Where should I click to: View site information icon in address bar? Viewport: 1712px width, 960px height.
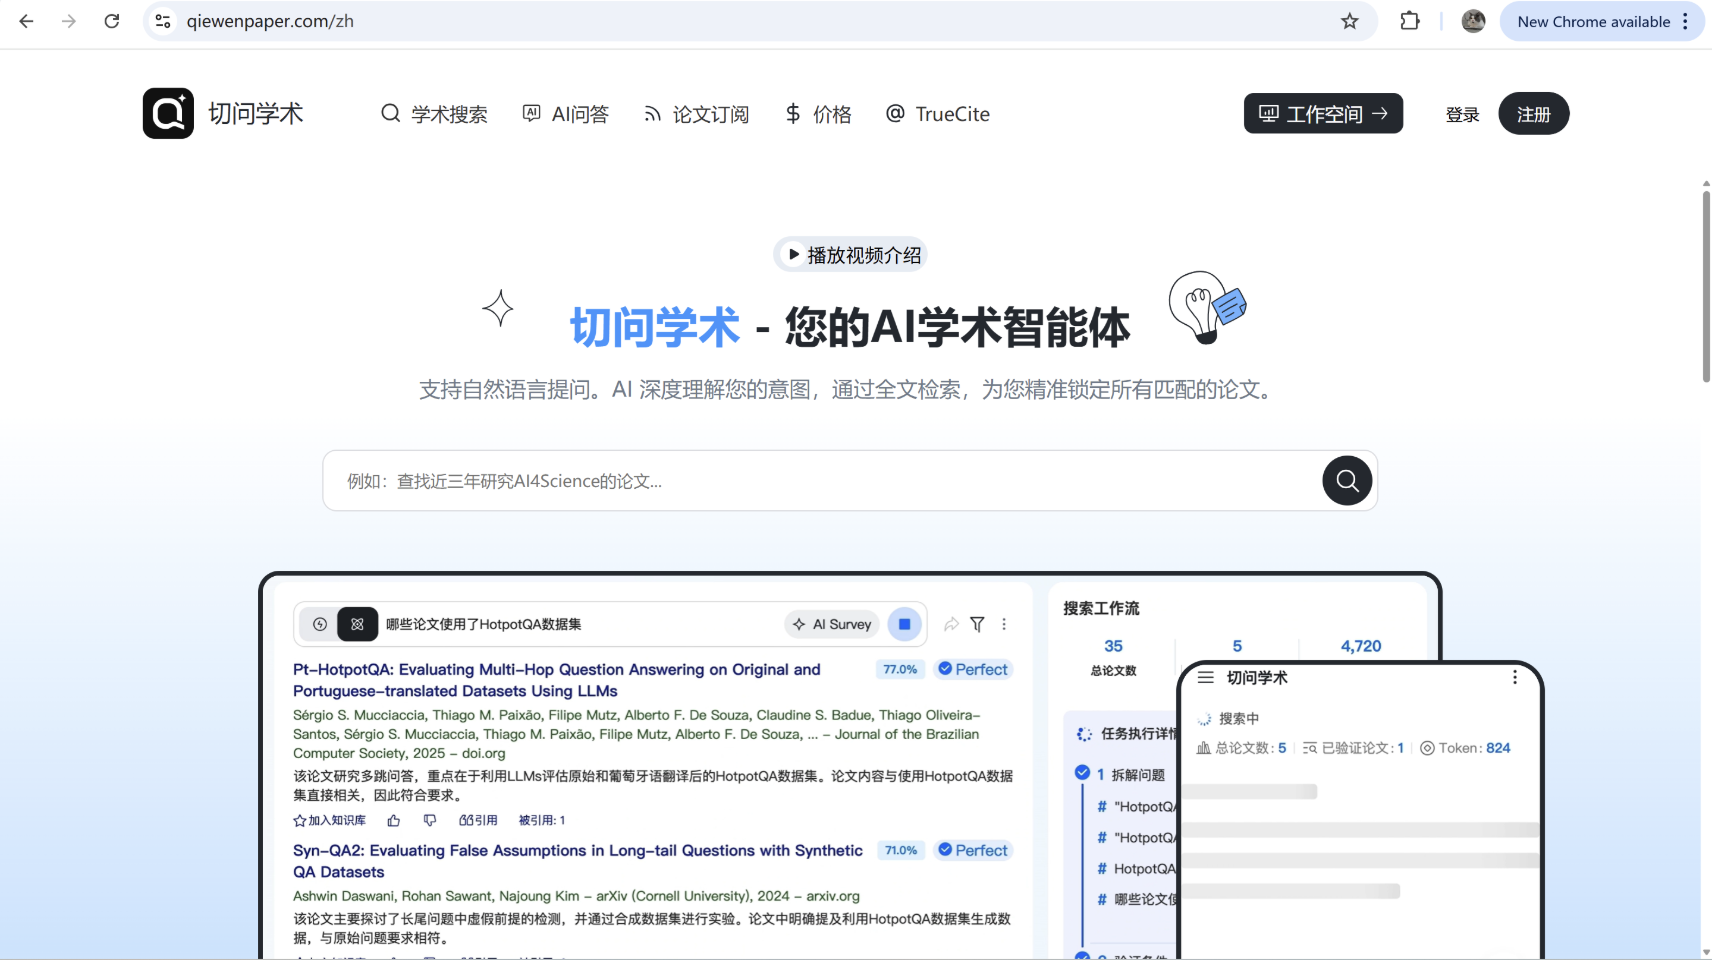[163, 21]
